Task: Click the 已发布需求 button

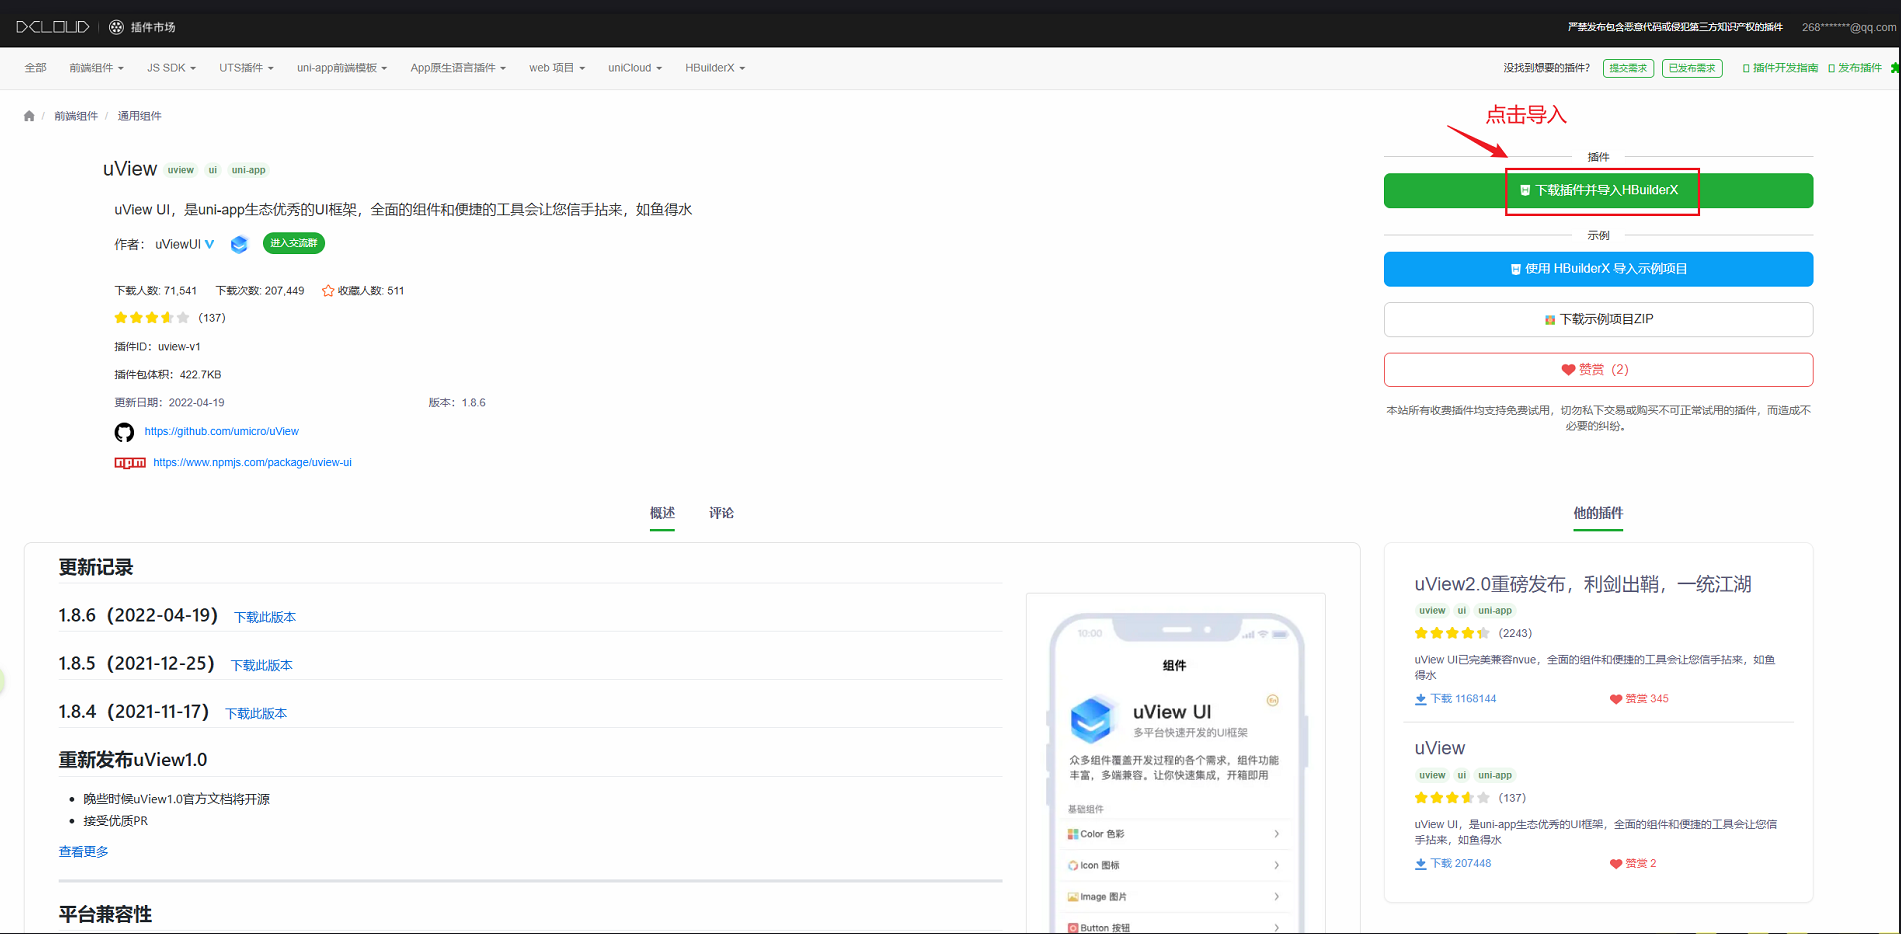Action: [1692, 68]
